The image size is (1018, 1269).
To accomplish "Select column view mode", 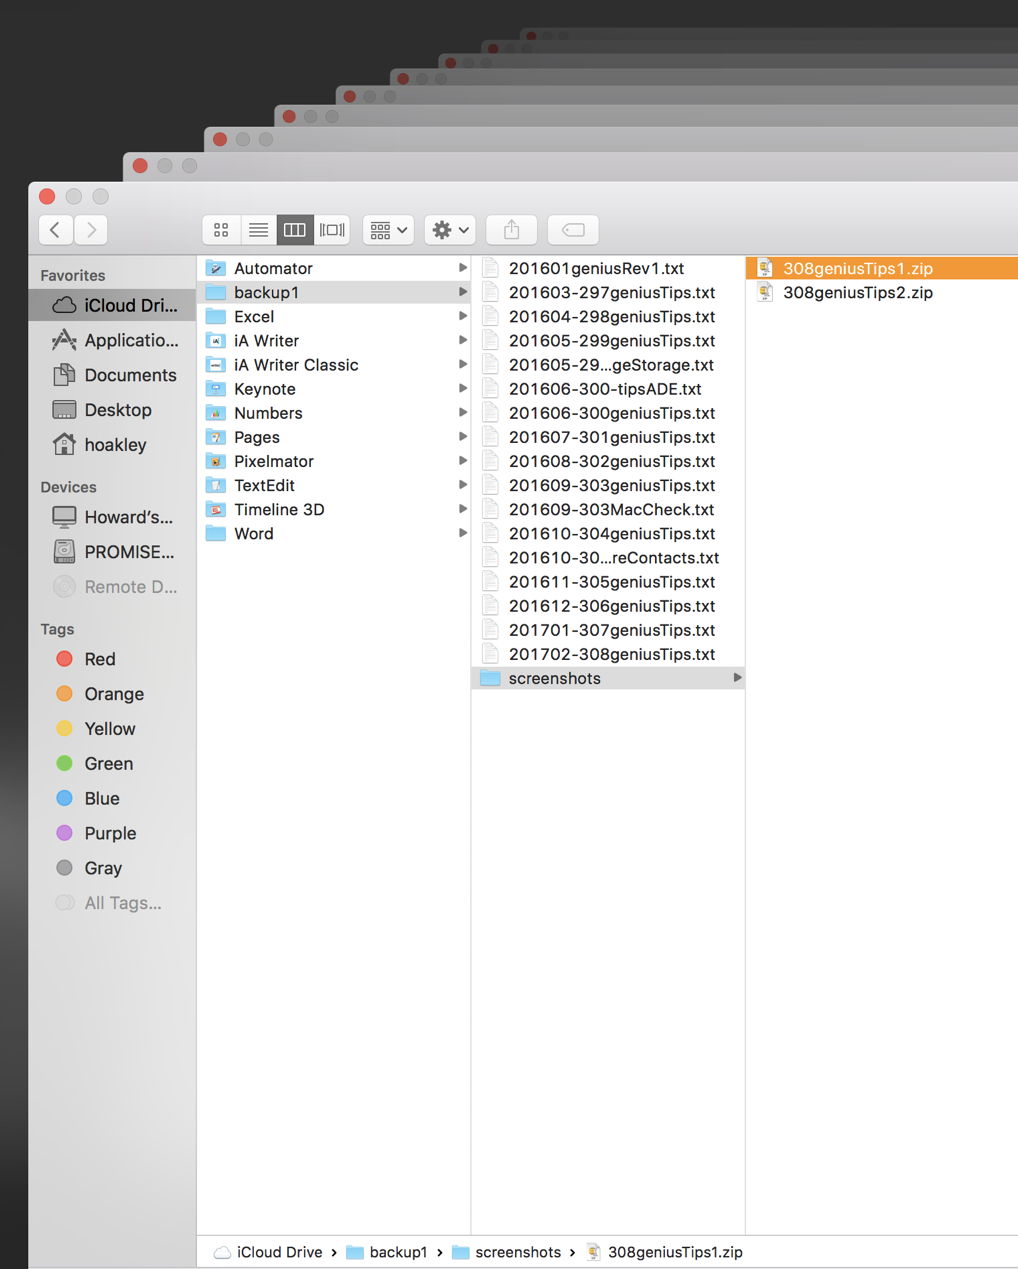I will pos(295,230).
